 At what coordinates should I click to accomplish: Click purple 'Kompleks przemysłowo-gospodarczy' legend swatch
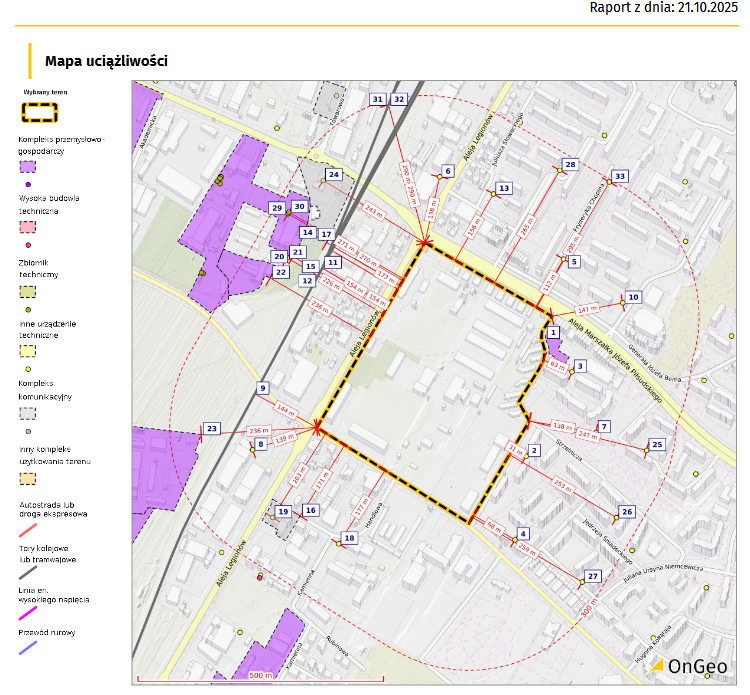27,166
